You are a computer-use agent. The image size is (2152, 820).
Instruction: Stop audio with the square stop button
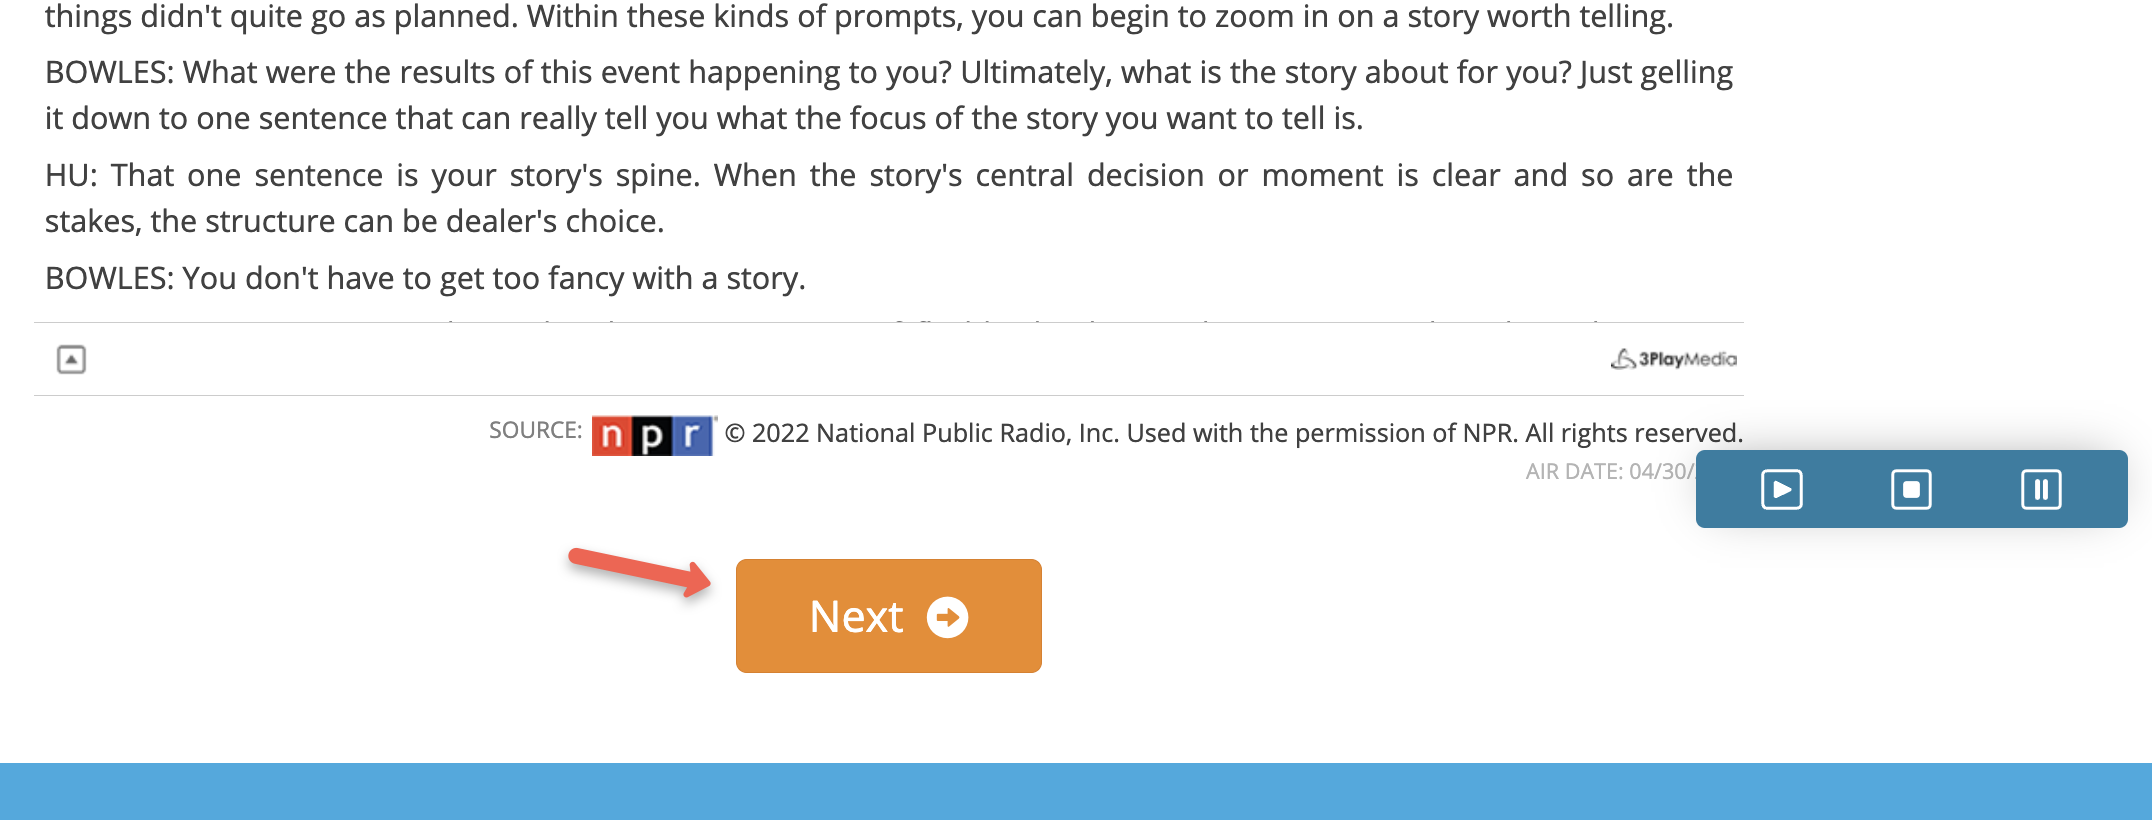pos(1911,490)
